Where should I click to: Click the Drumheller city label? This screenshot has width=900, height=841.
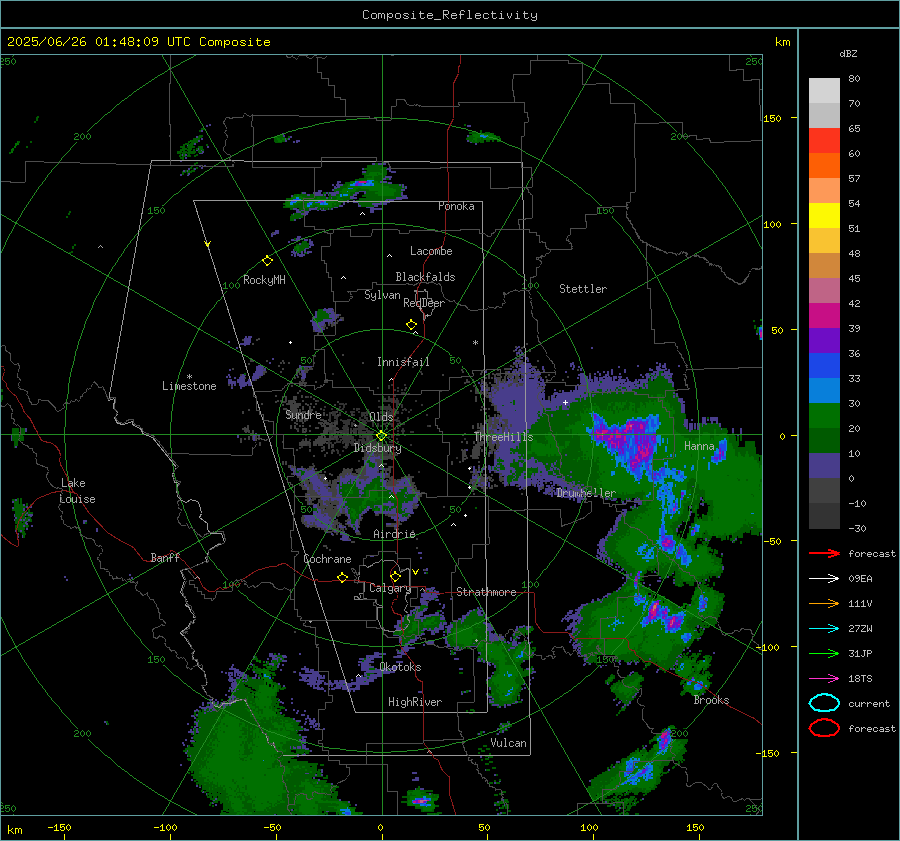coord(586,493)
